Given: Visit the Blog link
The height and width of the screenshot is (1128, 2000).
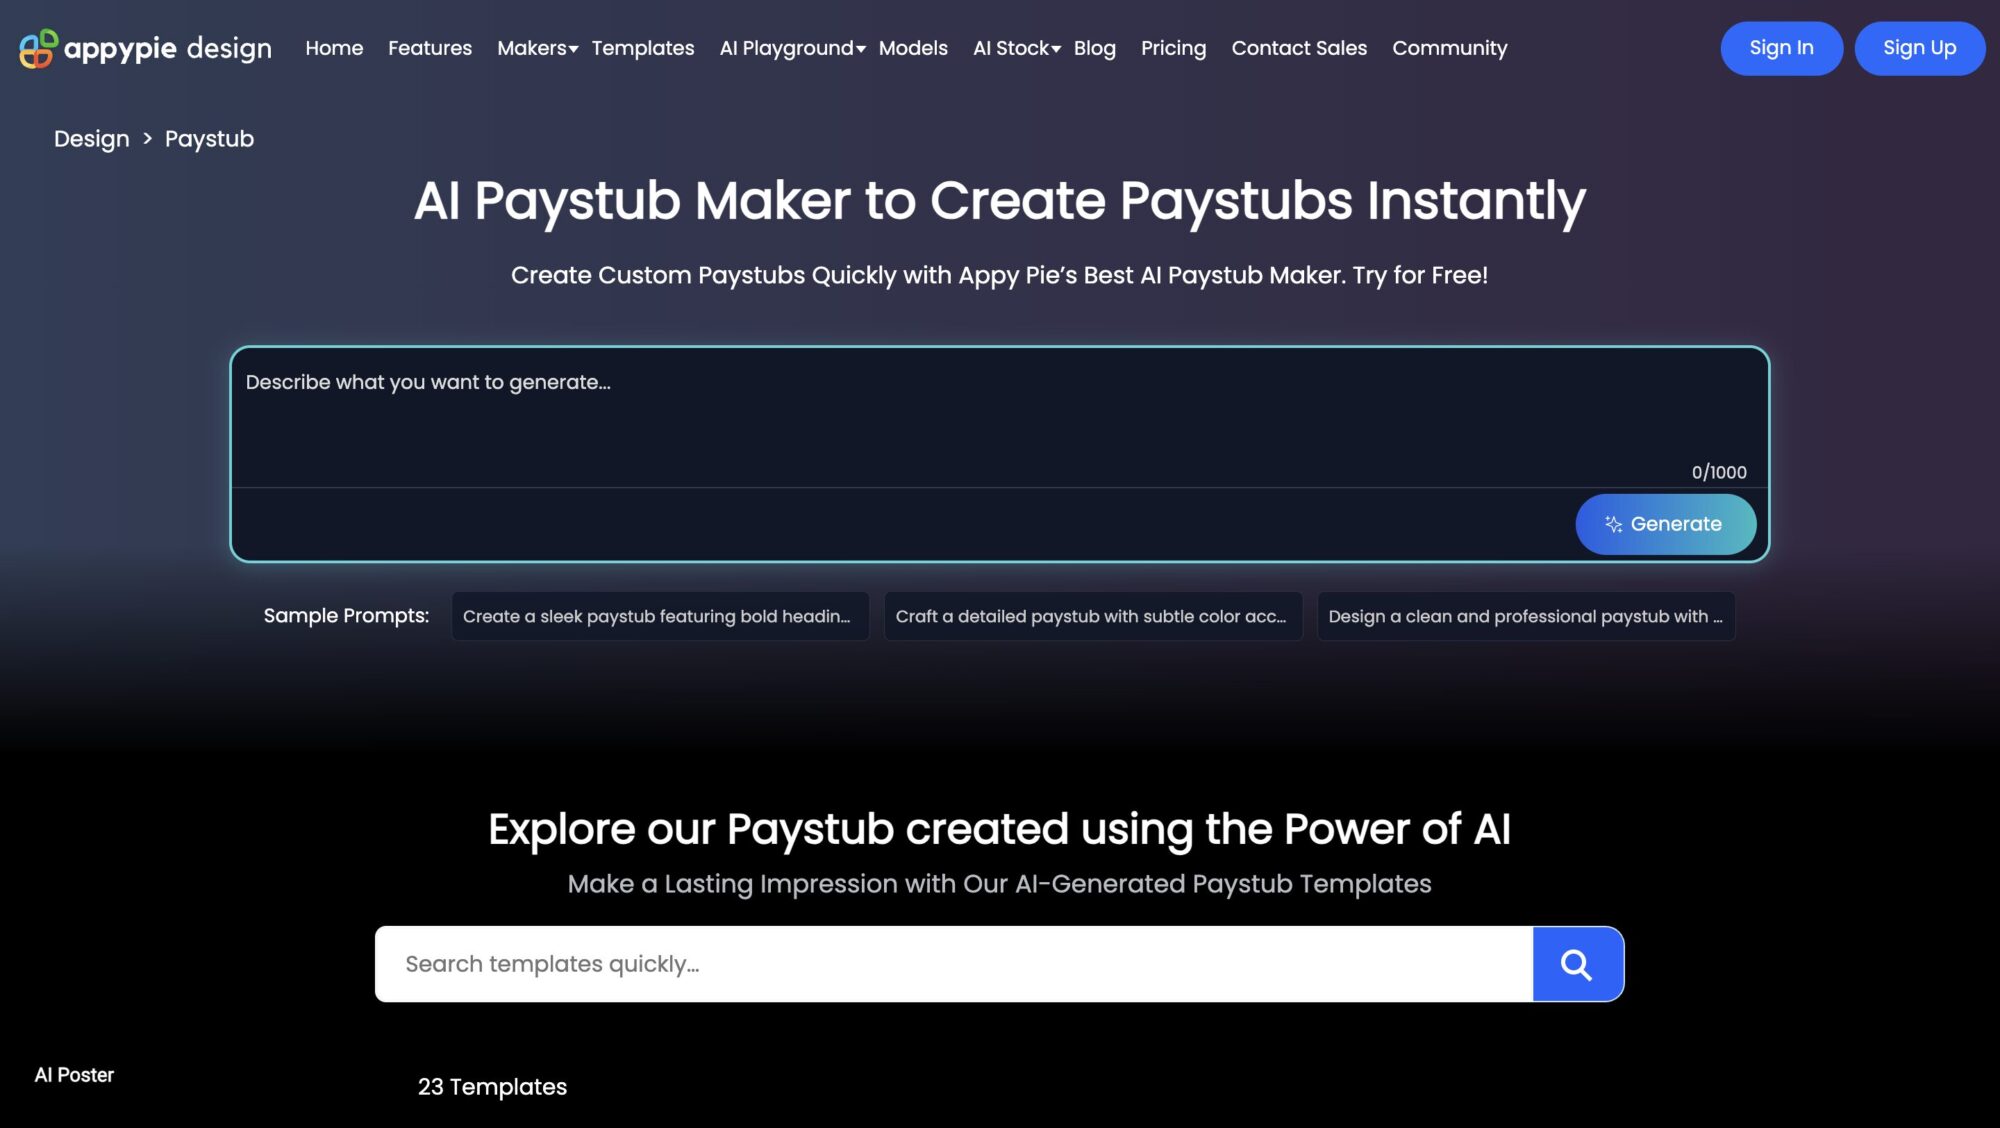Looking at the screenshot, I should point(1094,48).
